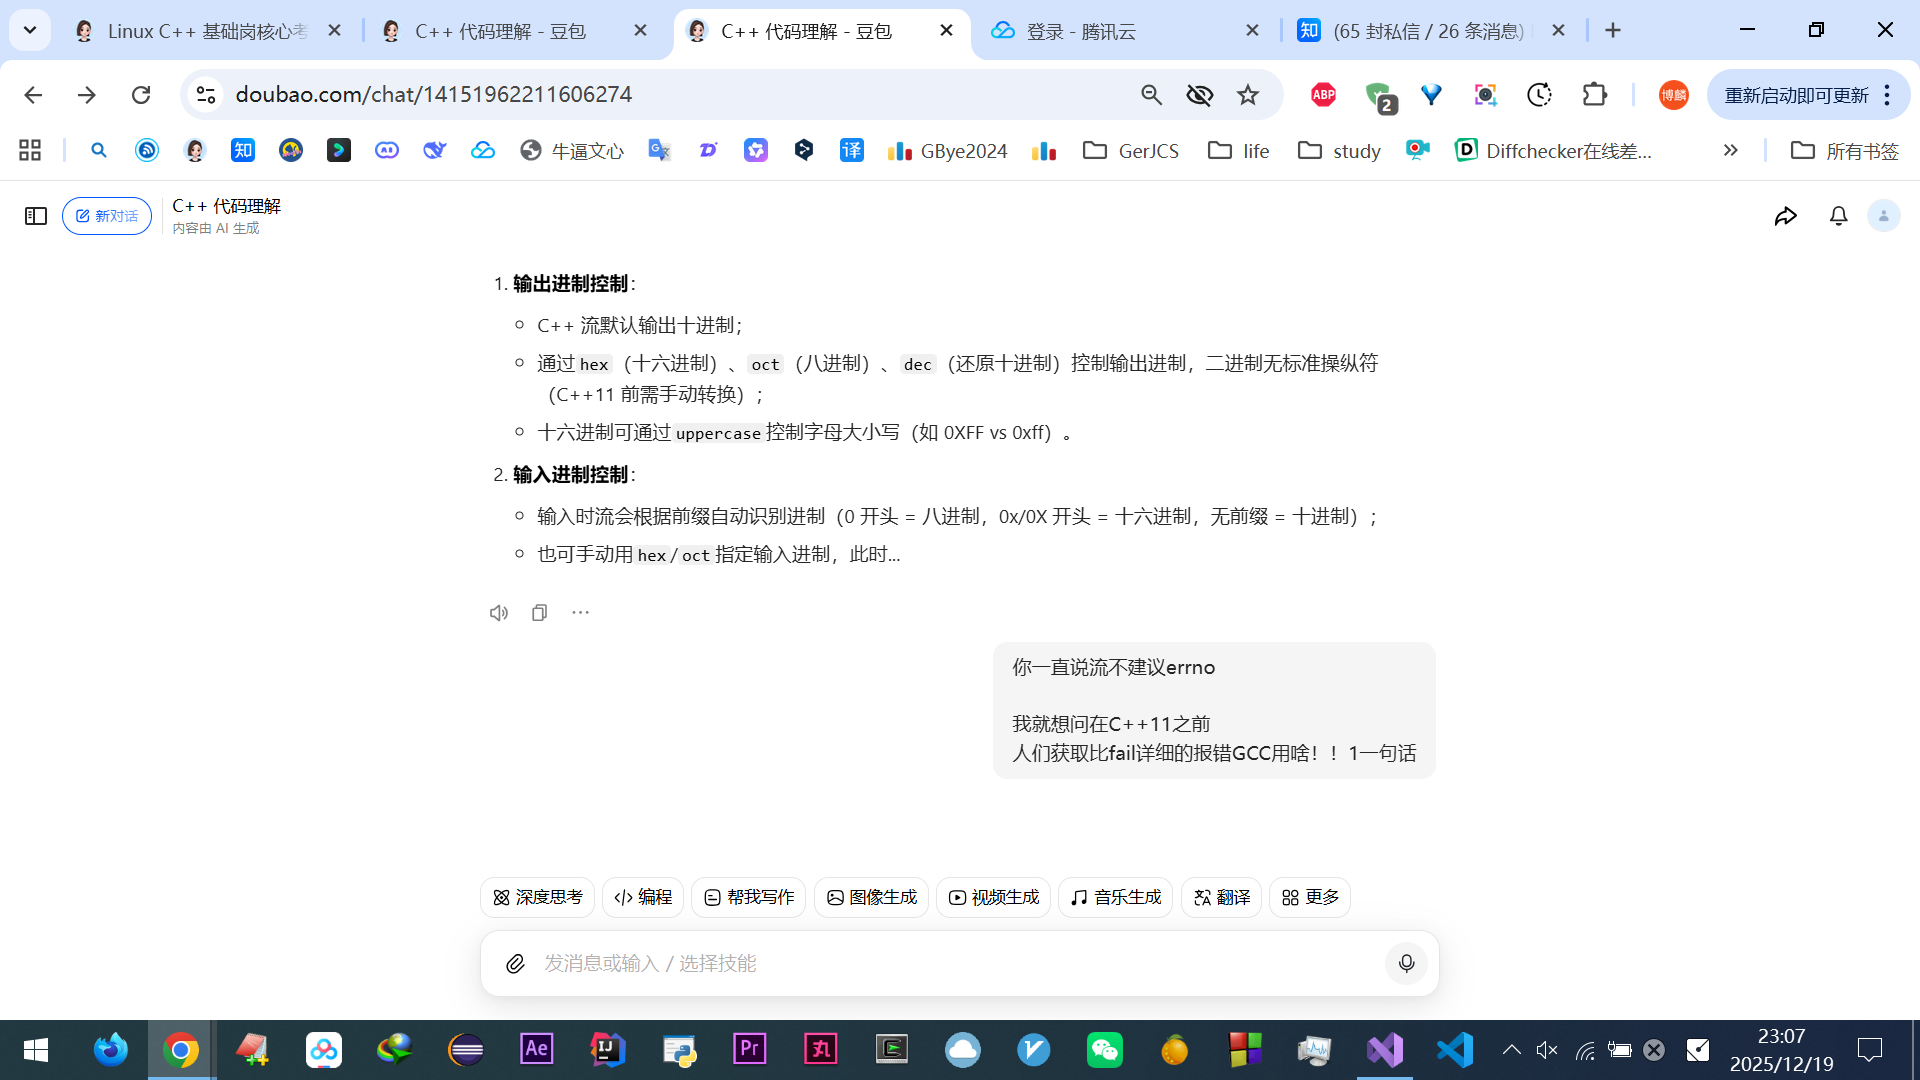The height and width of the screenshot is (1080, 1920).
Task: Select the 编程 coding skill
Action: (x=643, y=897)
